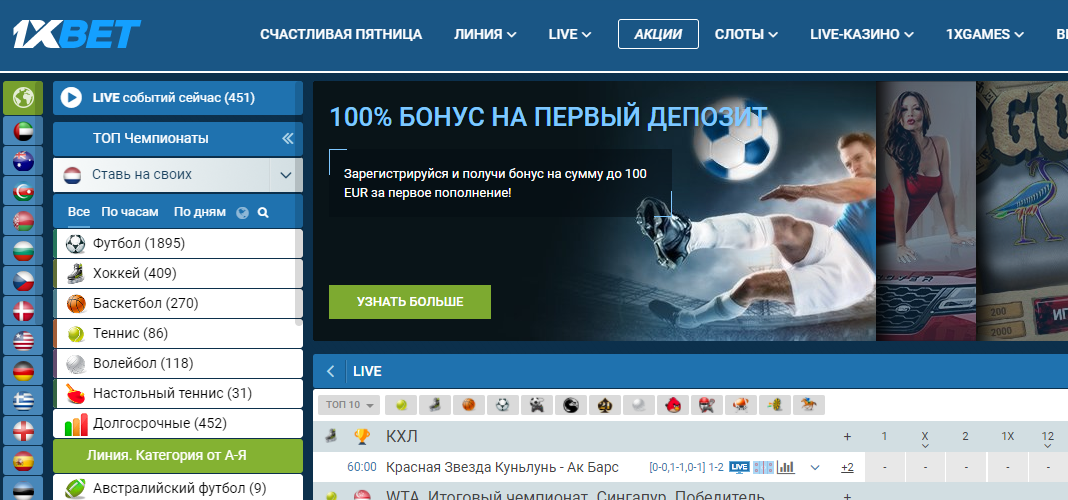Filter LIVE by hockey skate icon
The height and width of the screenshot is (500, 1068).
435,405
